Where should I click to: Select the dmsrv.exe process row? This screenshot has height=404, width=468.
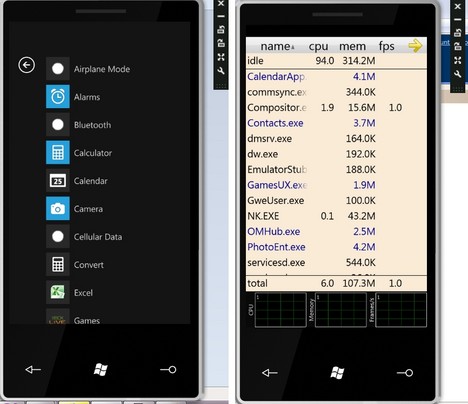[336, 138]
